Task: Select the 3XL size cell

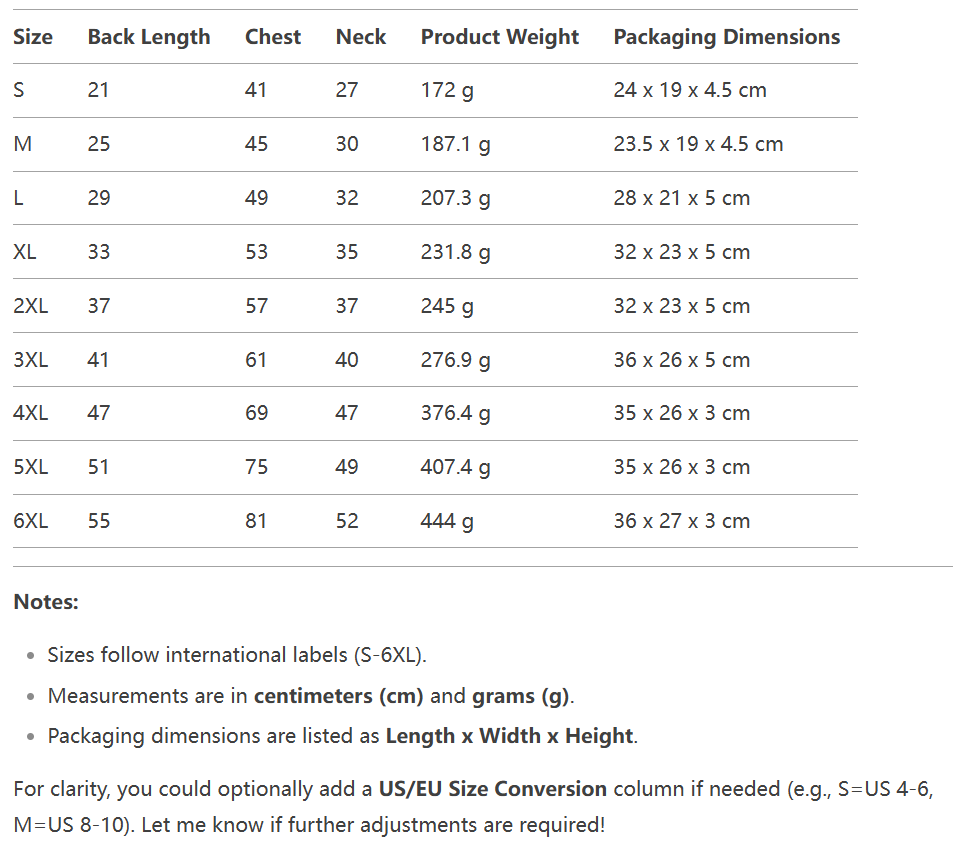Action: click(30, 360)
